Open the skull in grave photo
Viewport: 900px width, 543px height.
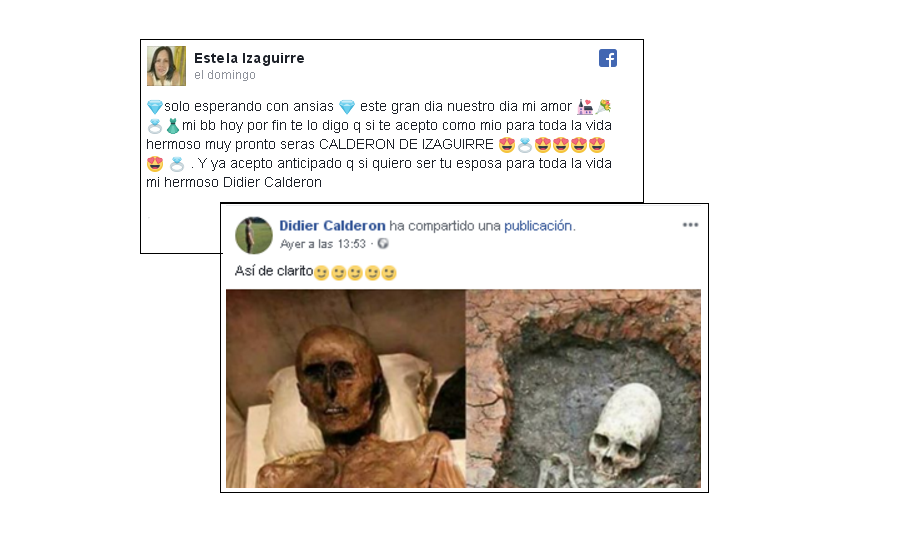tap(583, 389)
